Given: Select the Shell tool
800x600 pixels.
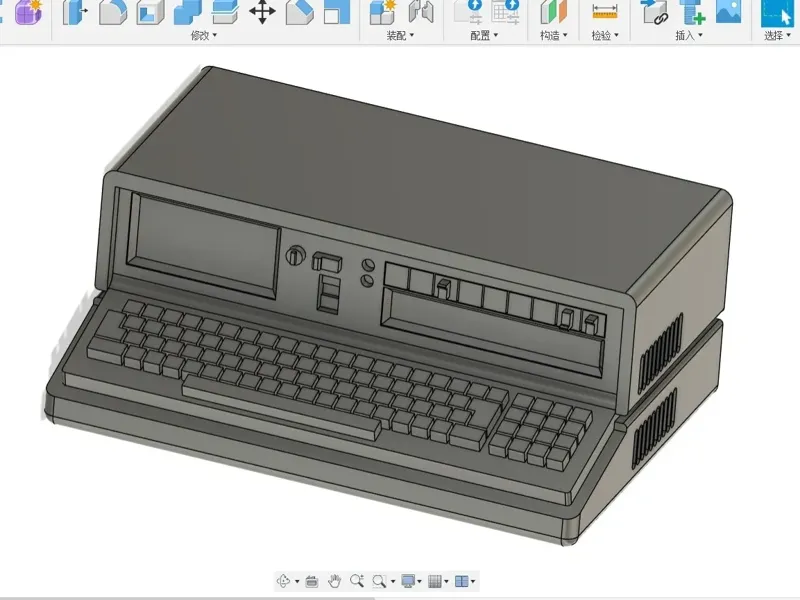Looking at the screenshot, I should [151, 12].
